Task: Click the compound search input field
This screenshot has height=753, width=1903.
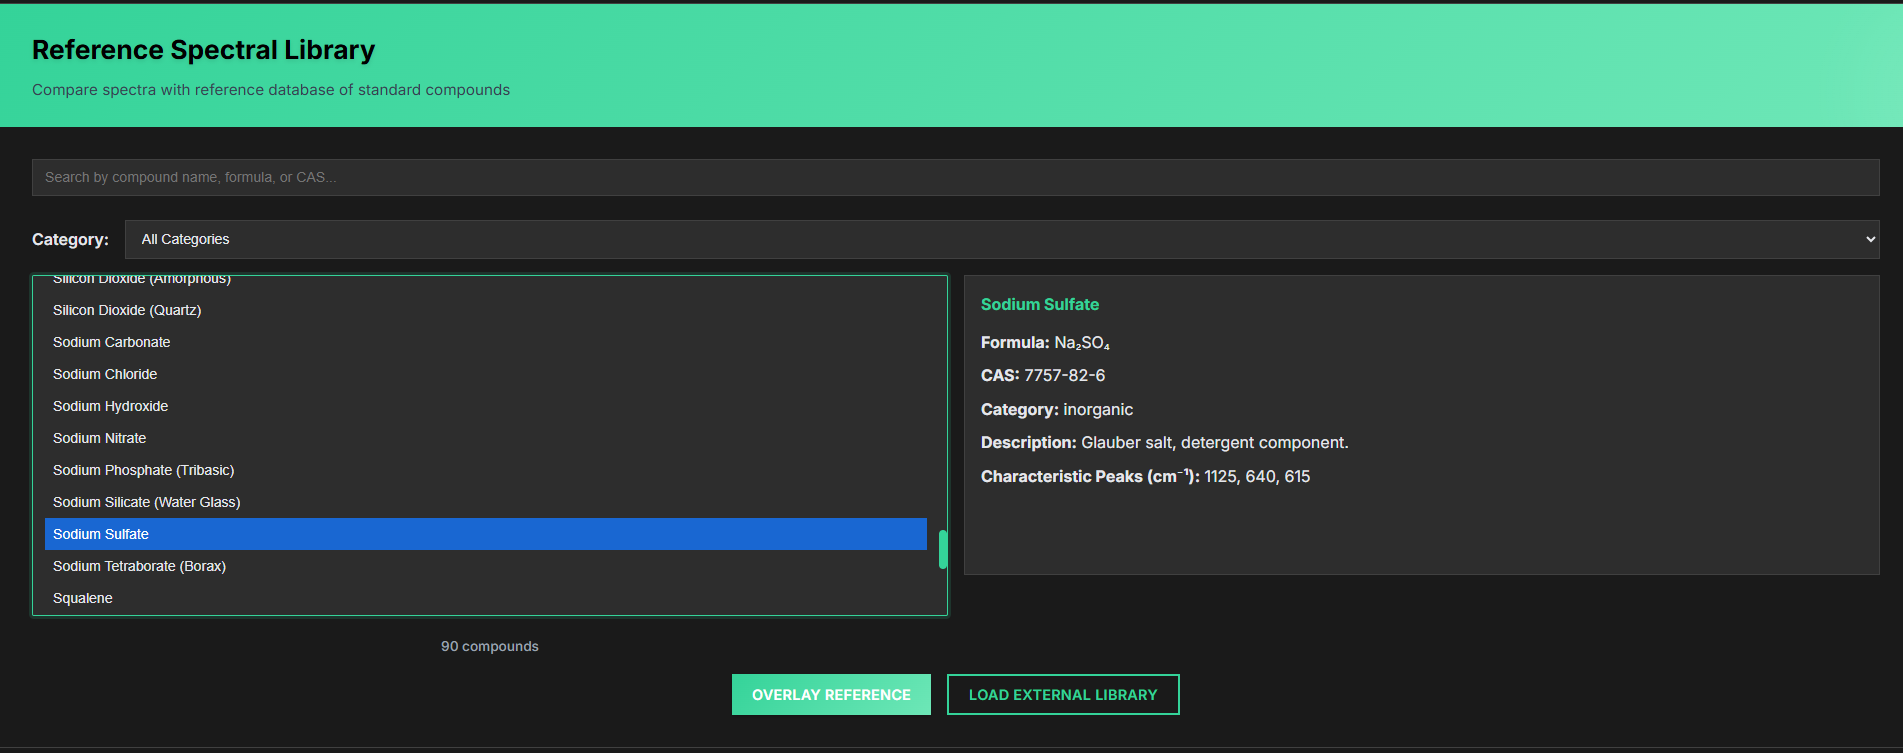Action: point(955,177)
